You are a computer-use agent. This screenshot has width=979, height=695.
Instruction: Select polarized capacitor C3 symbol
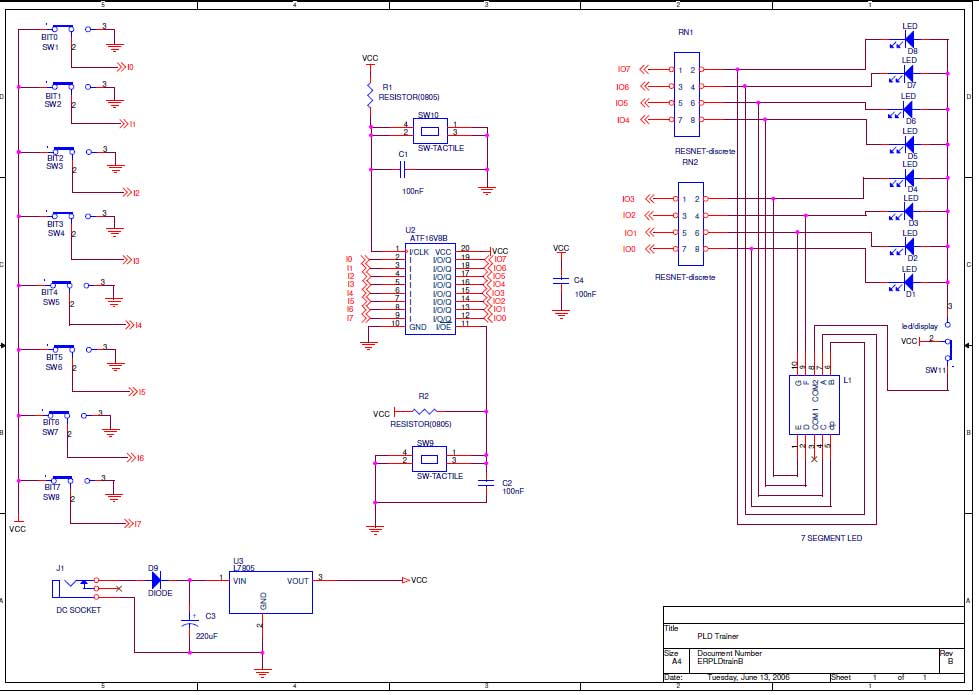pyautogui.click(x=190, y=622)
